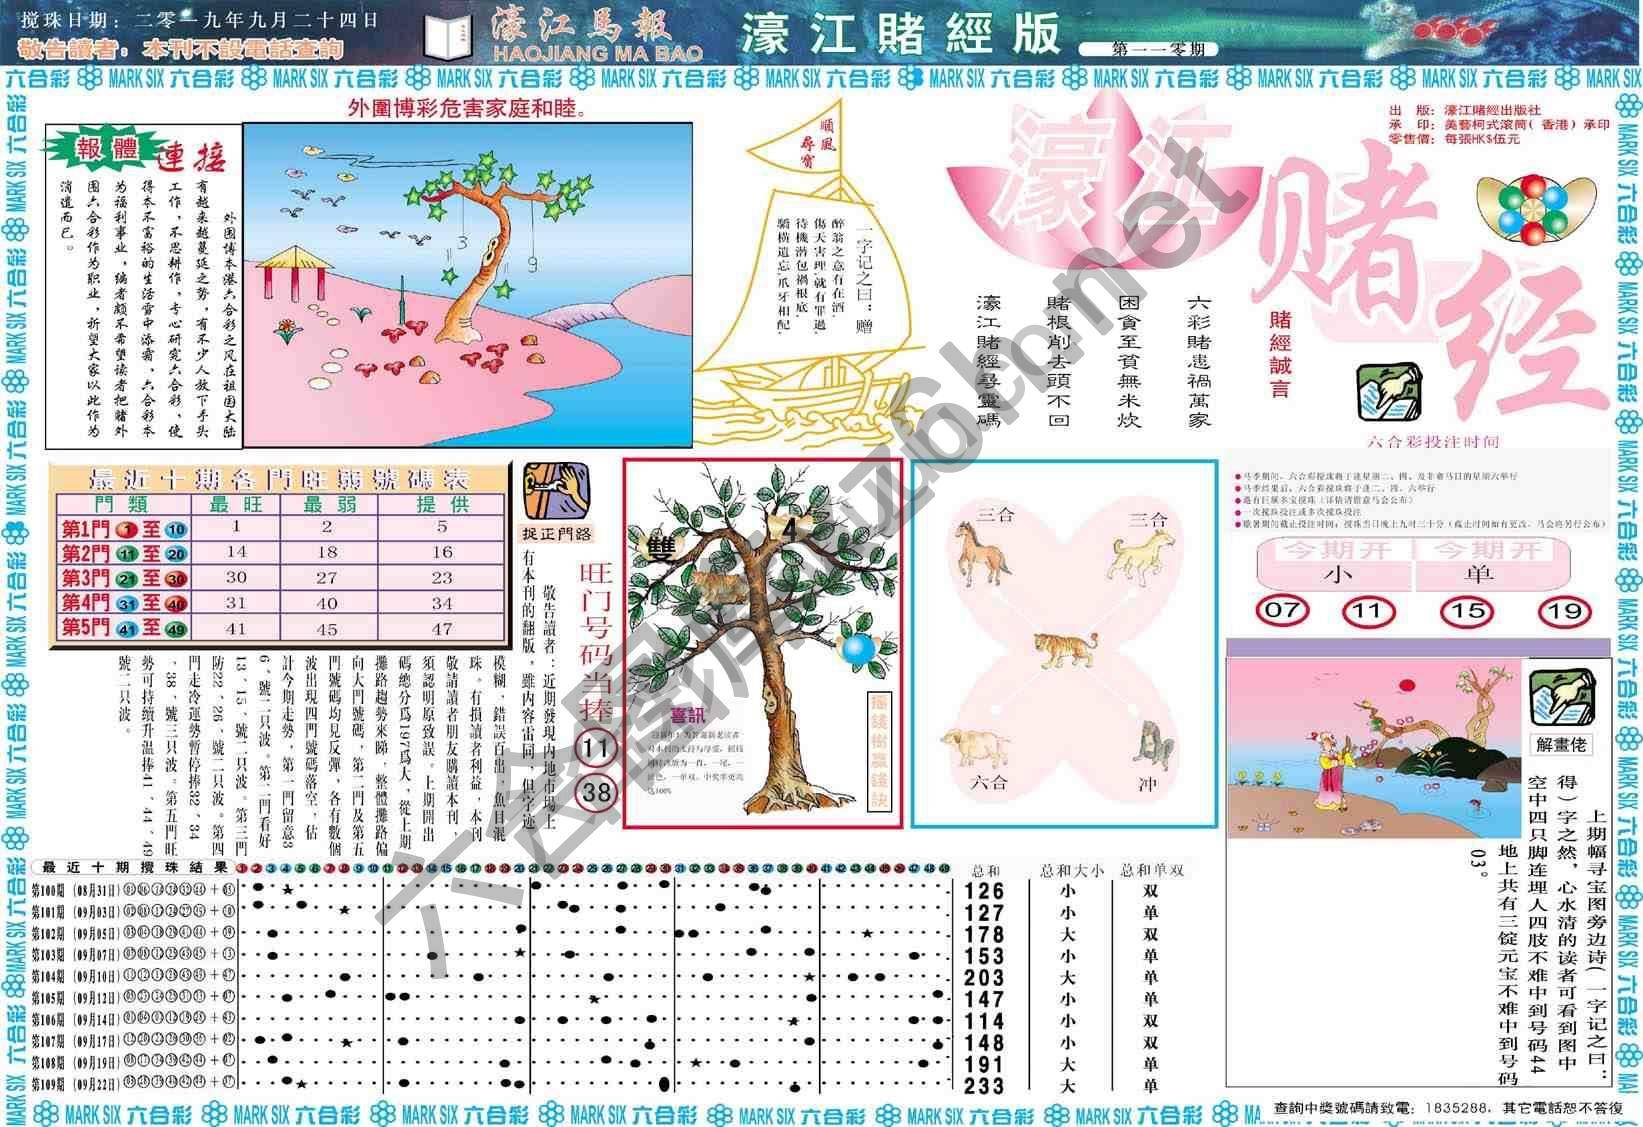Screen dimensions: 1643x1127
Task: Click the hand icon above 解畫佬
Action: pos(1561,697)
